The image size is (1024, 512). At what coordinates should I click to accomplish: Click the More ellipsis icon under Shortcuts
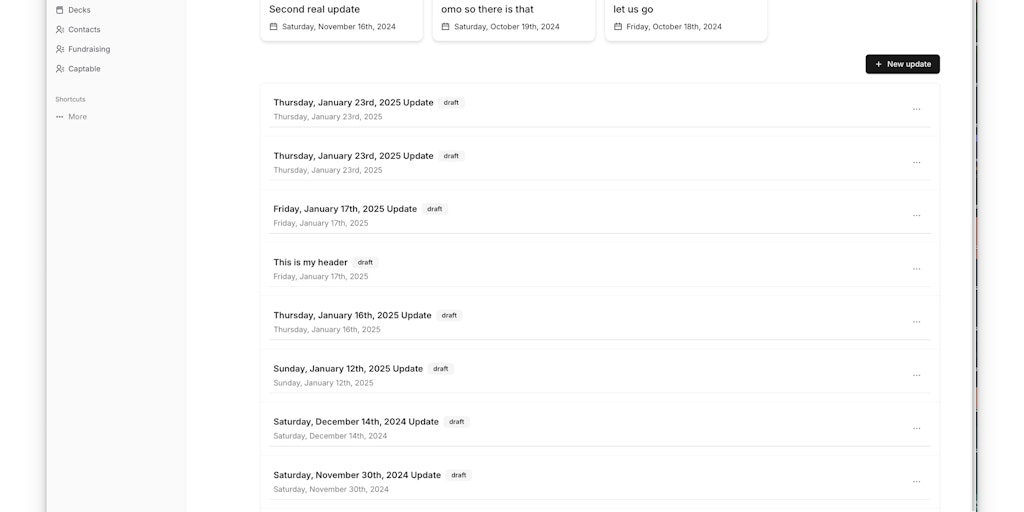click(x=59, y=117)
